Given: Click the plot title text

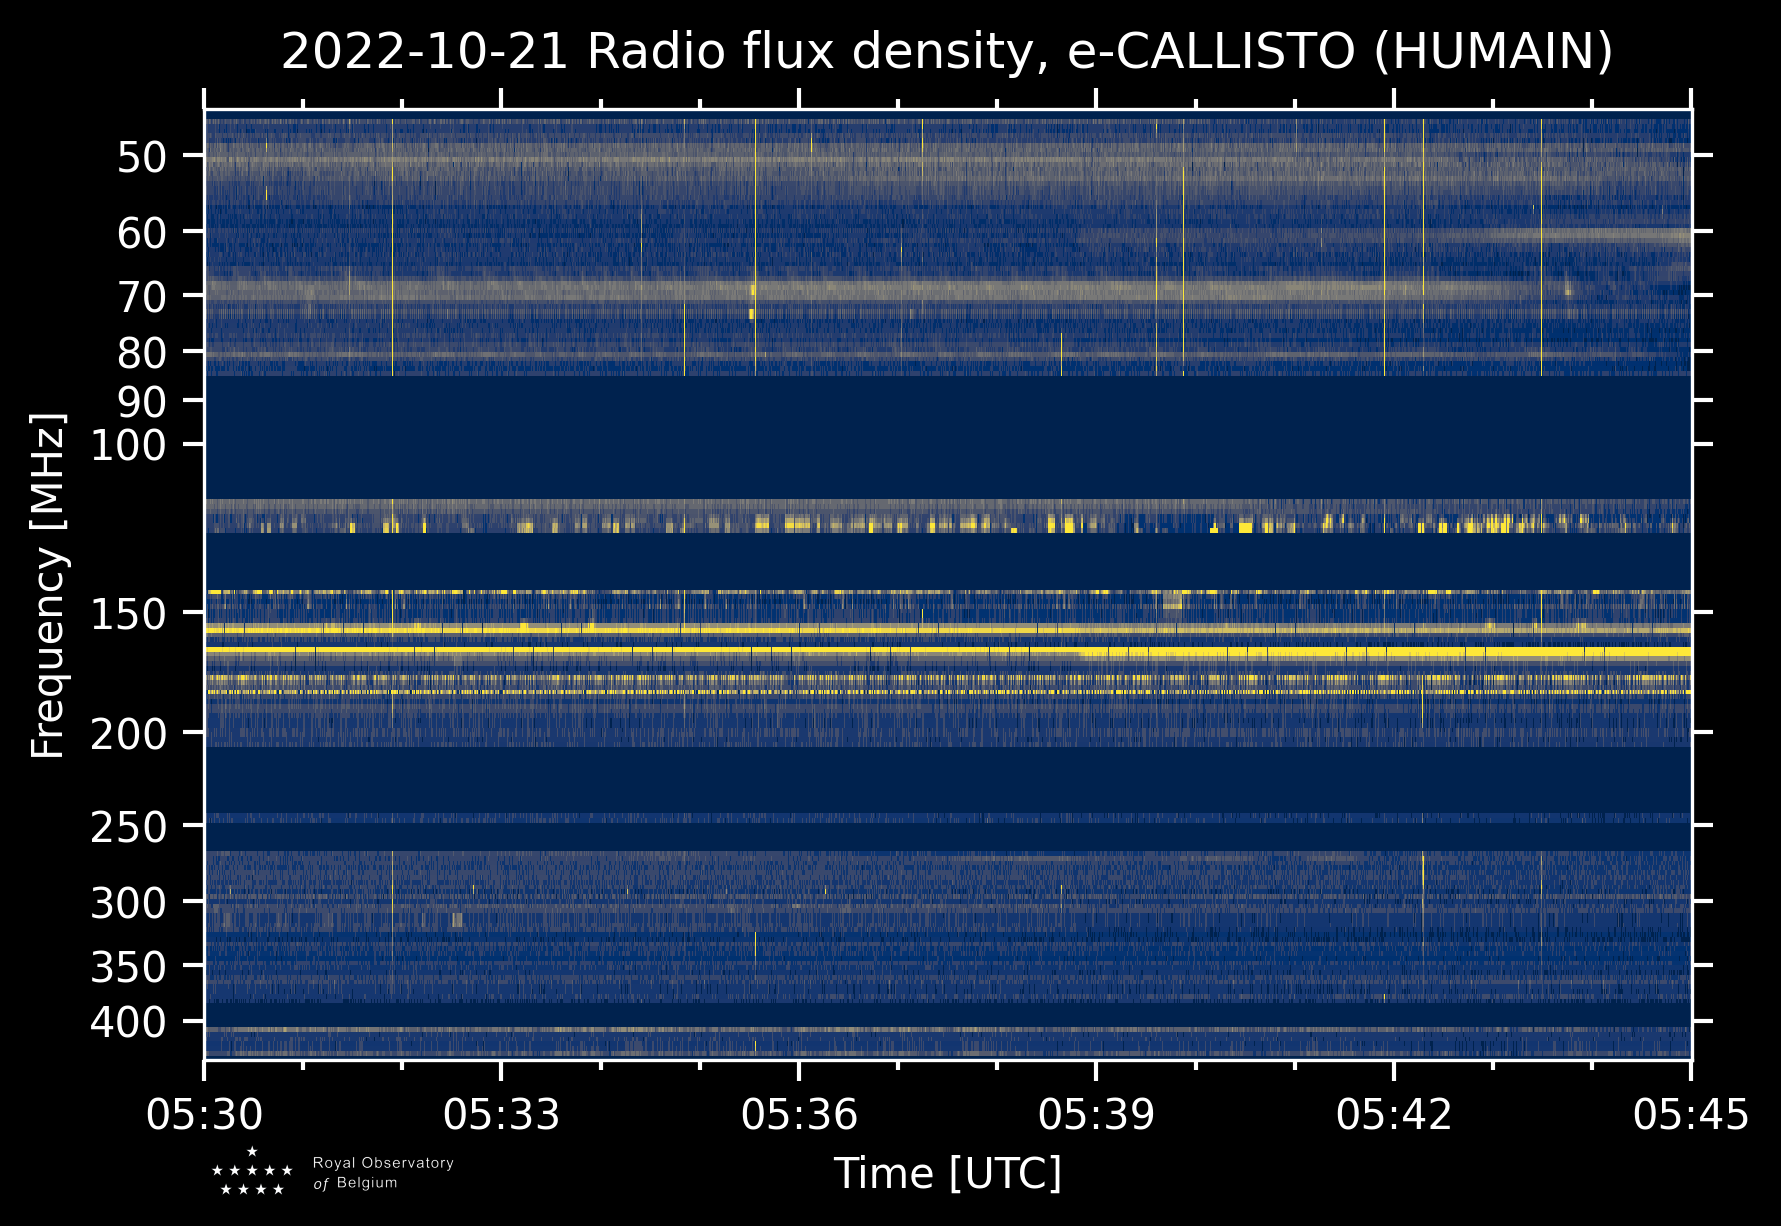Looking at the screenshot, I should (946, 52).
